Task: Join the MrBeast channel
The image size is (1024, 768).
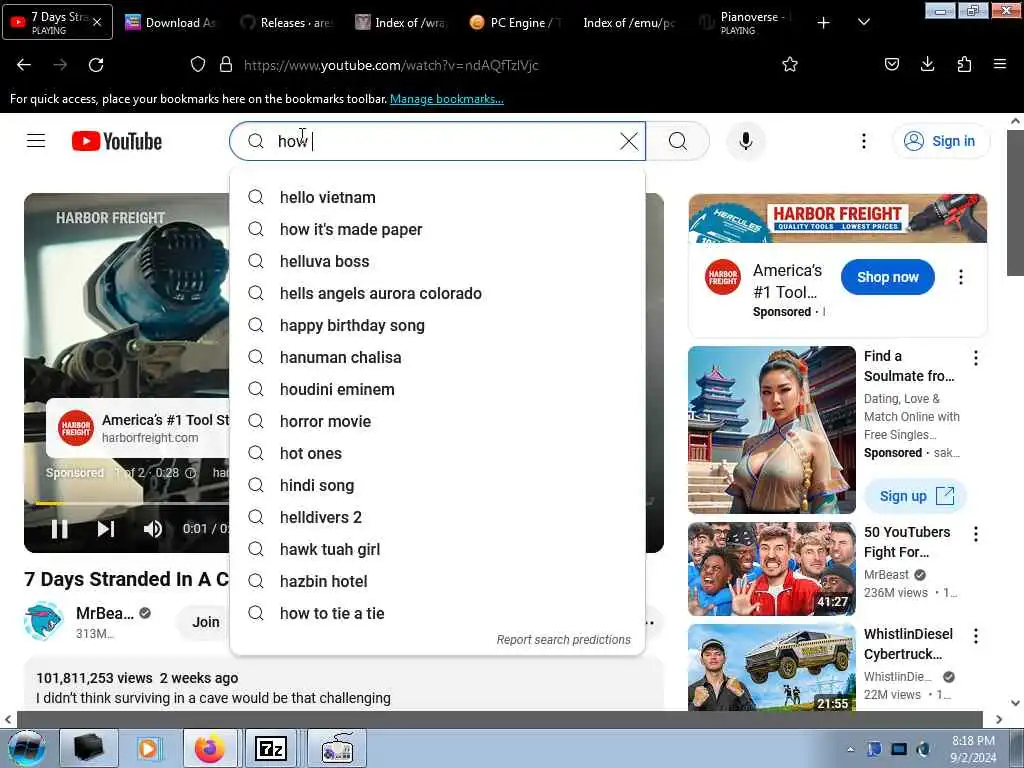Action: pyautogui.click(x=205, y=622)
